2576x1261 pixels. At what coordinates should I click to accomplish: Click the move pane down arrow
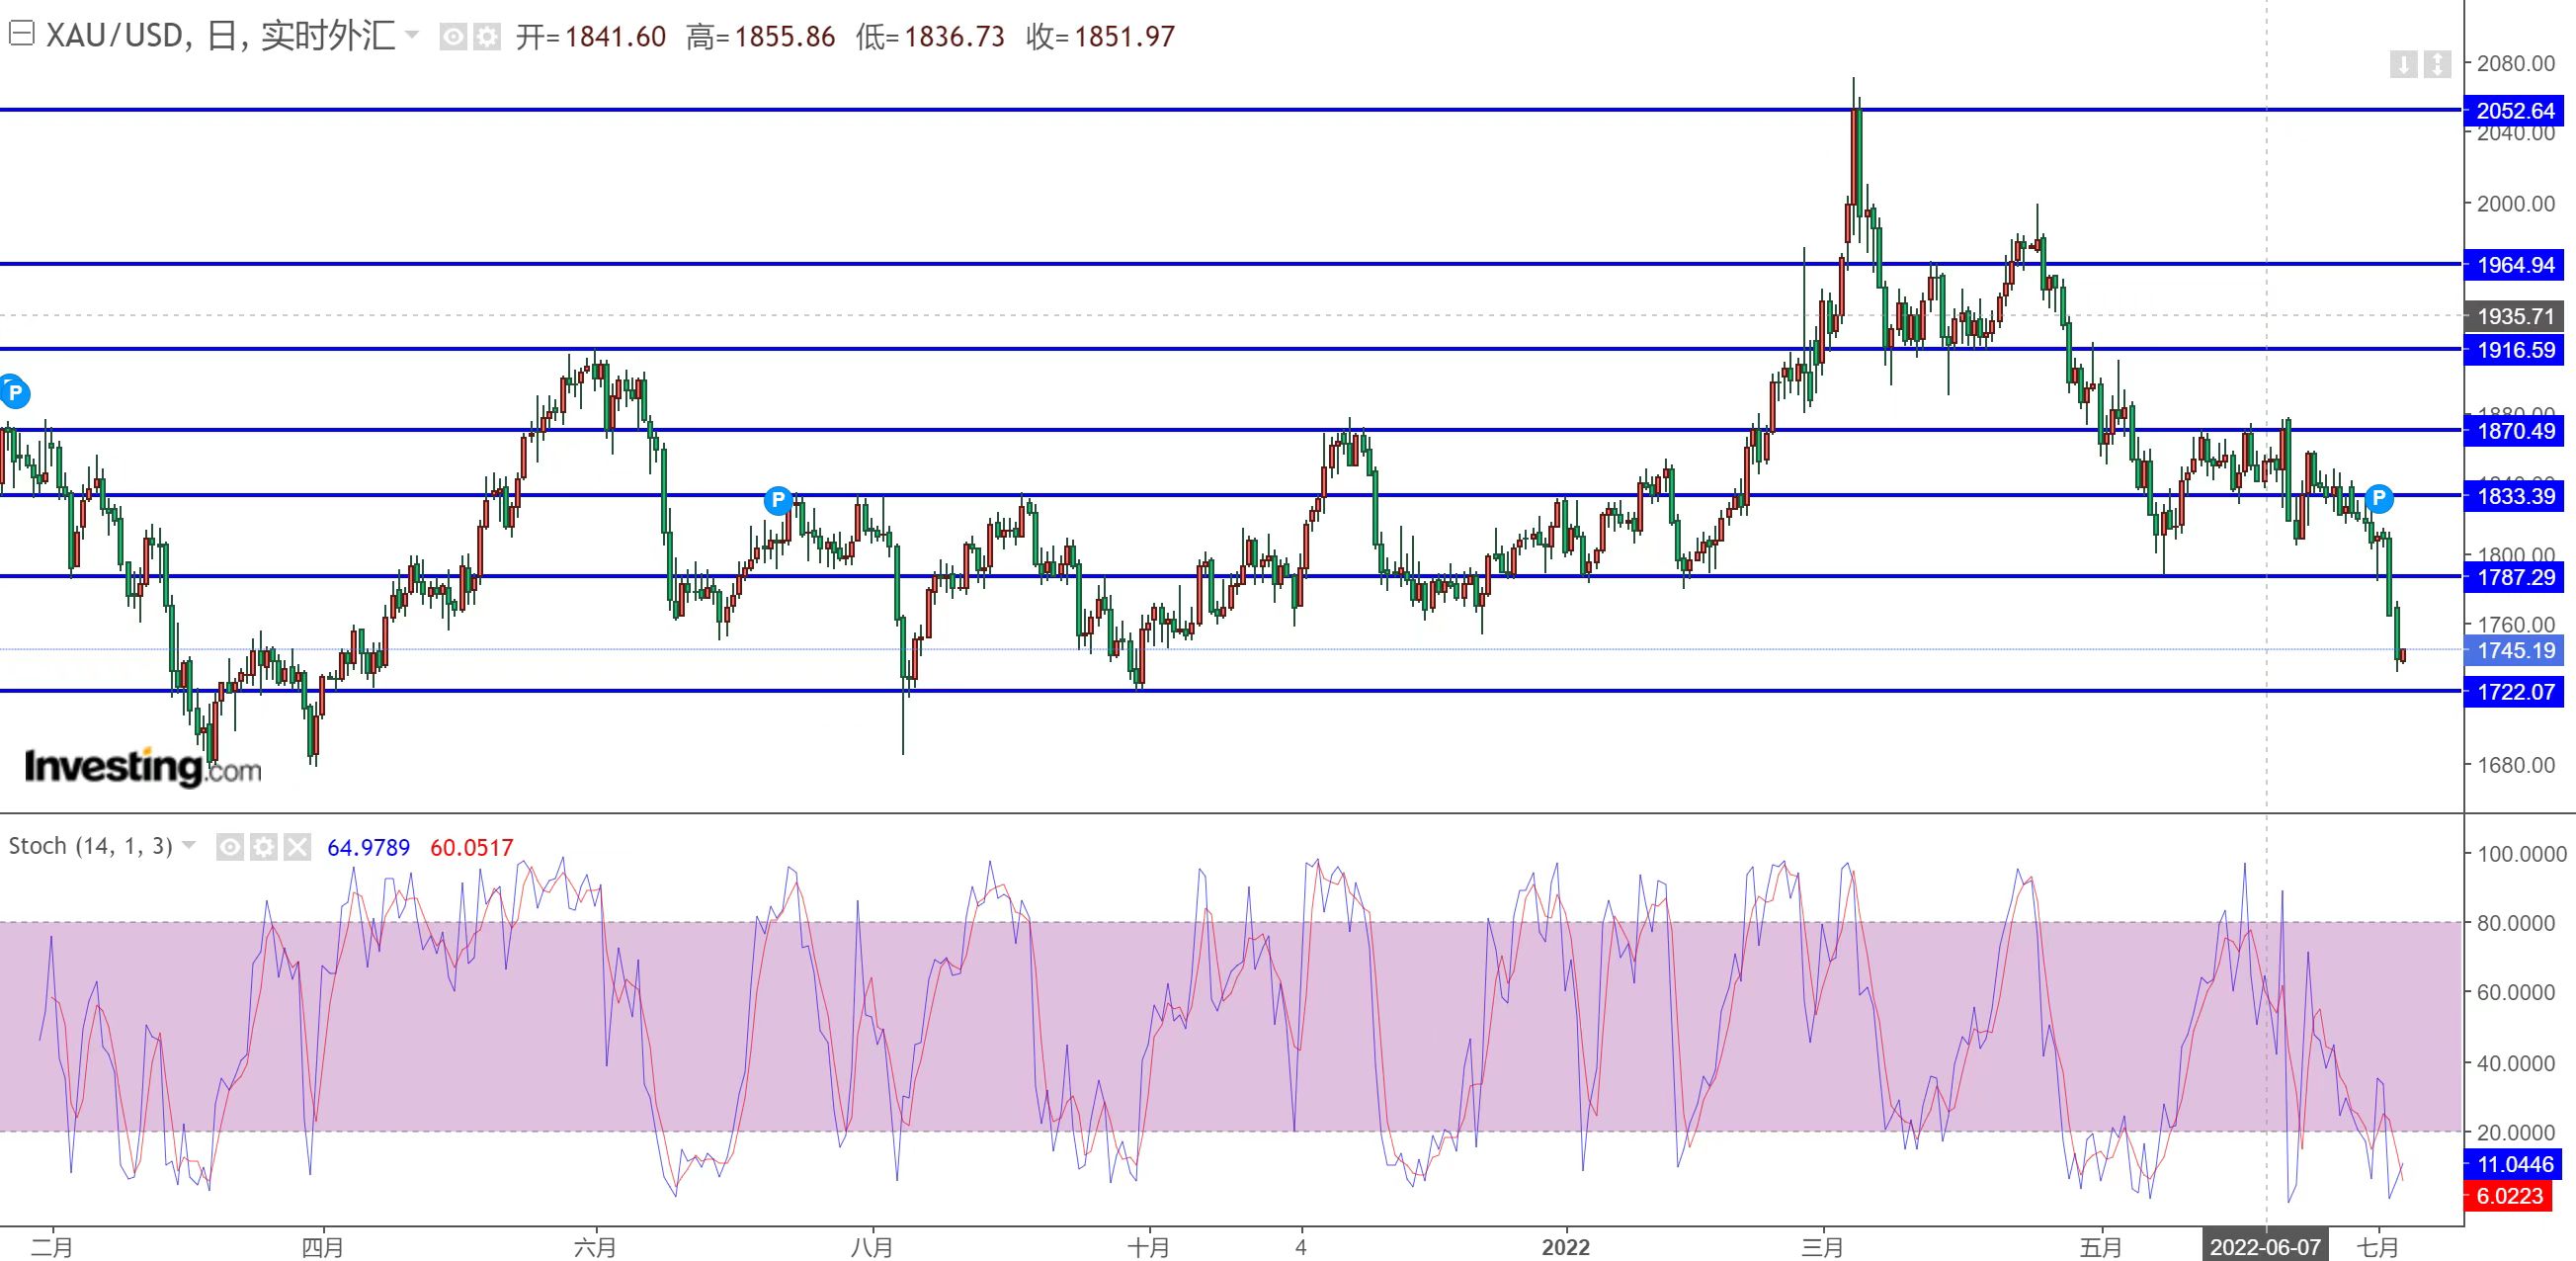point(2403,65)
